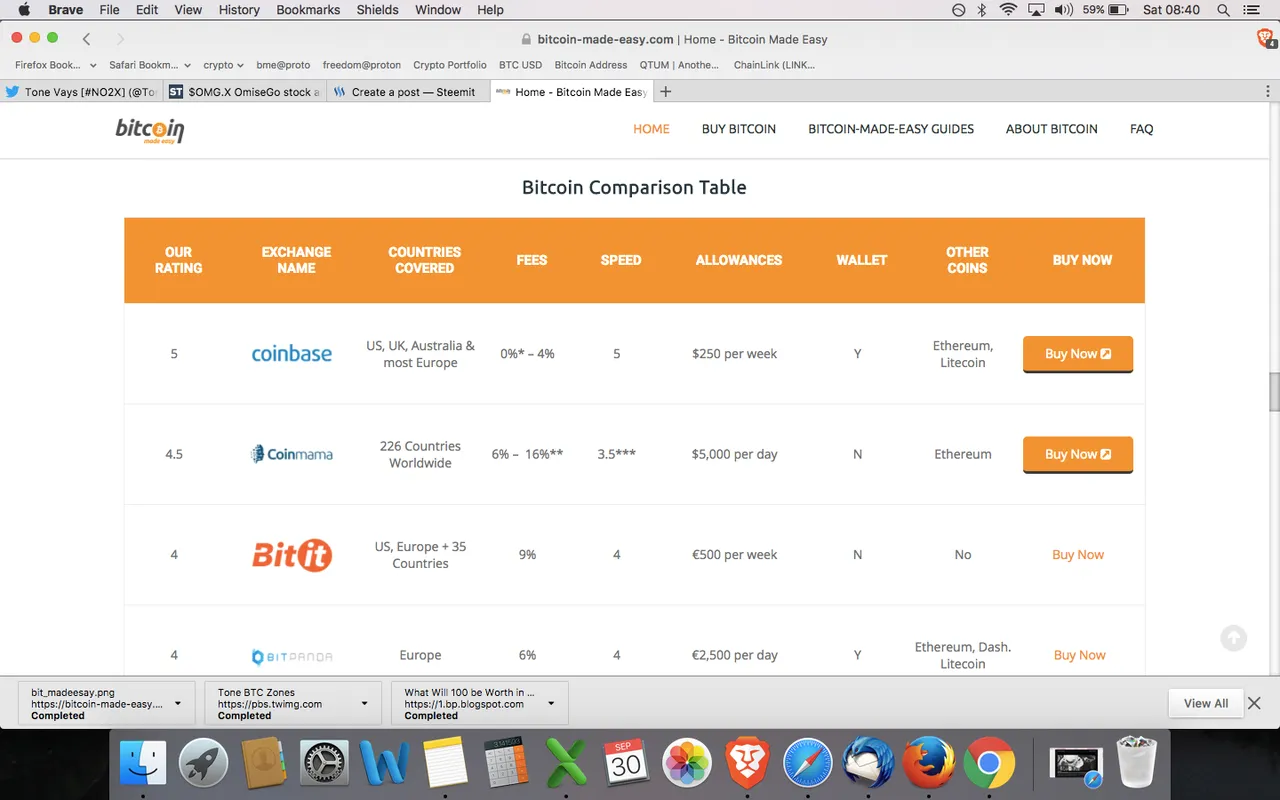Click the Brave Shields lion icon in toolbar
Viewport: 1280px width, 800px height.
coord(1265,38)
